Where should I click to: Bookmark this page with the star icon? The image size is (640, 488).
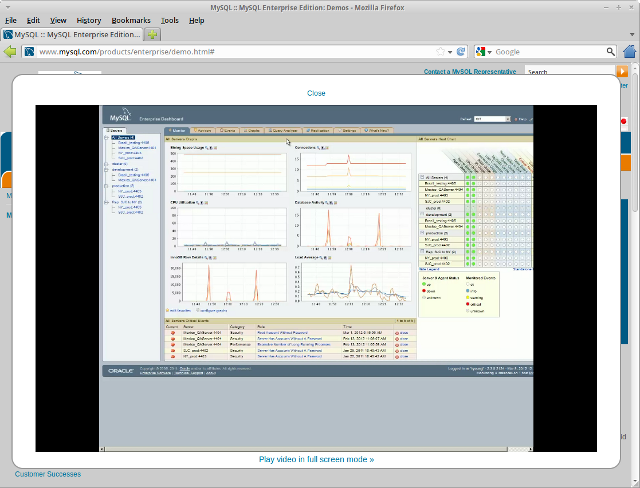(440, 52)
